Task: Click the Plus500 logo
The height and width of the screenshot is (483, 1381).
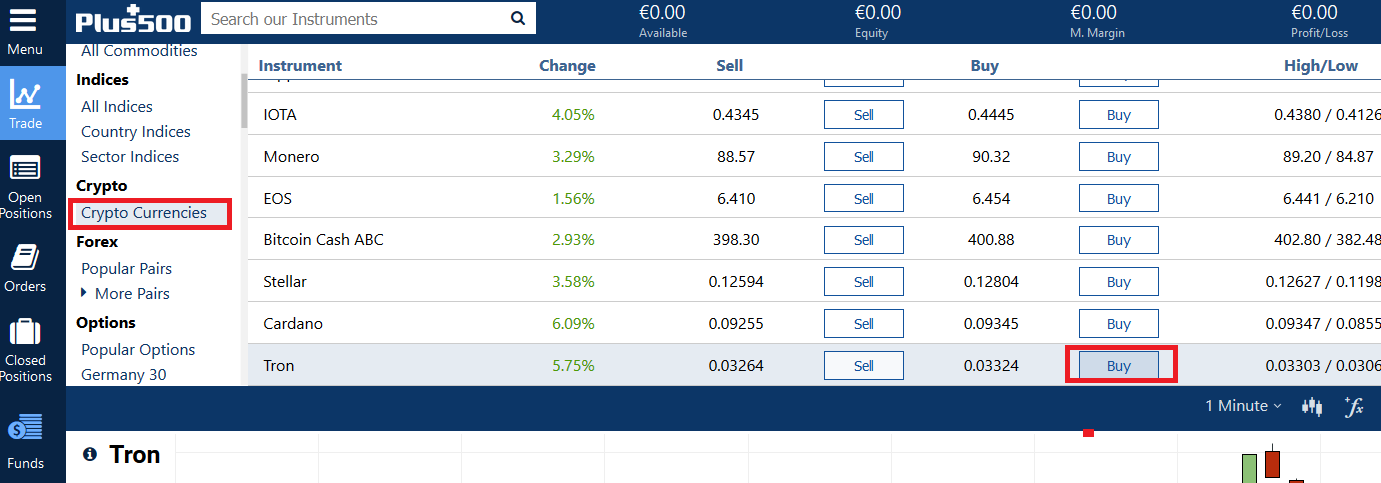Action: 135,18
